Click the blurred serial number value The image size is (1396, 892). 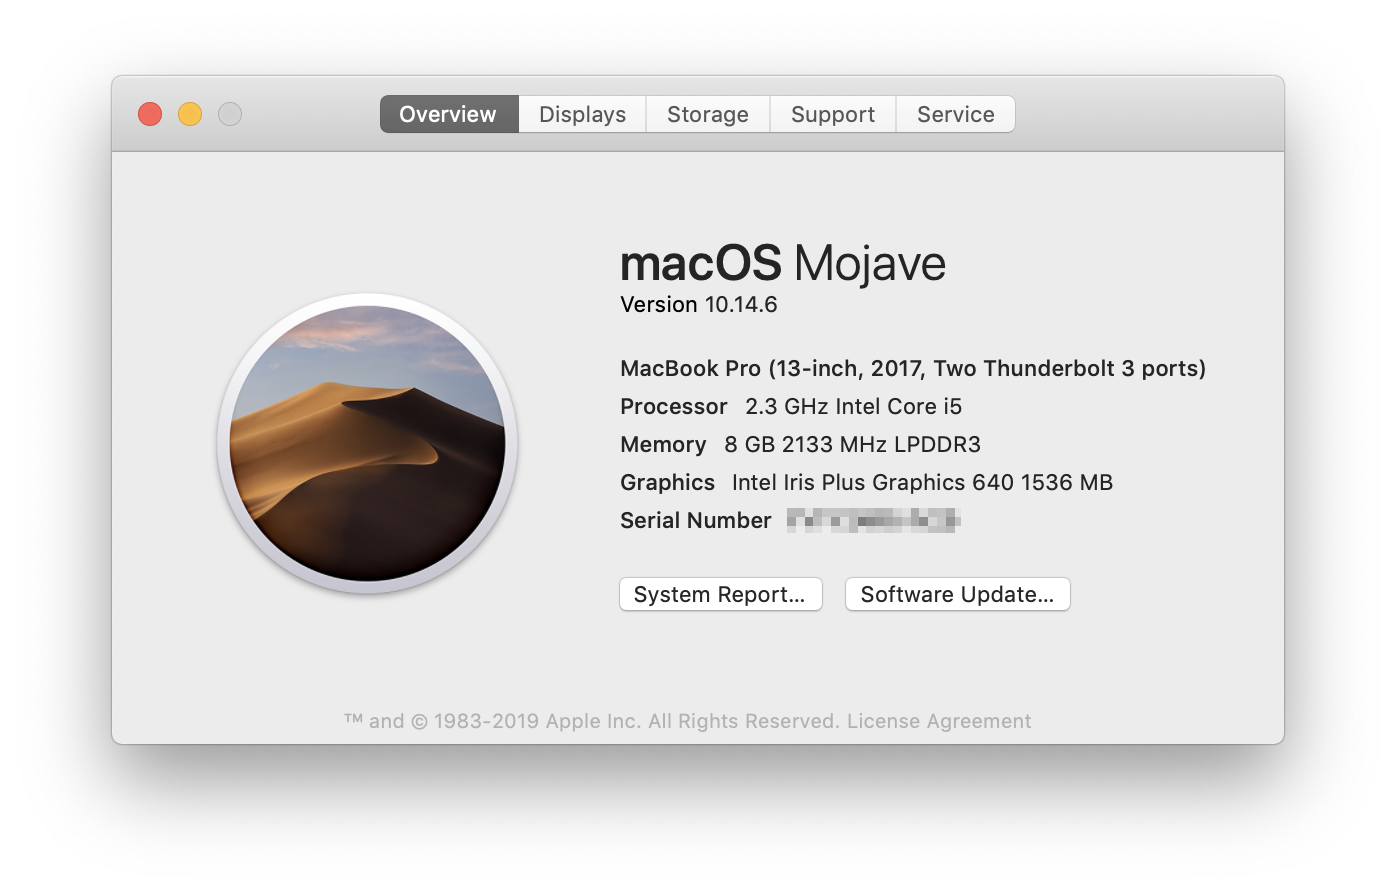873,520
